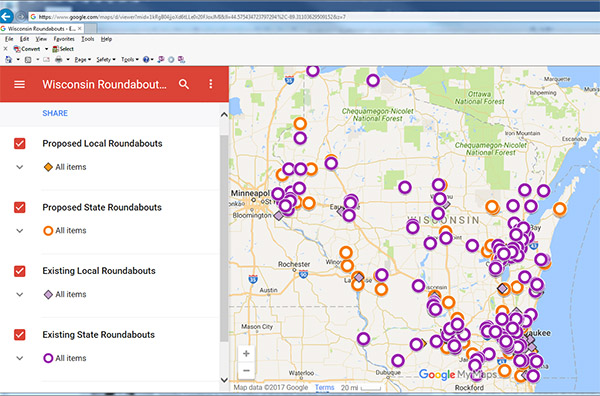Open the Favorites menu

64,39
